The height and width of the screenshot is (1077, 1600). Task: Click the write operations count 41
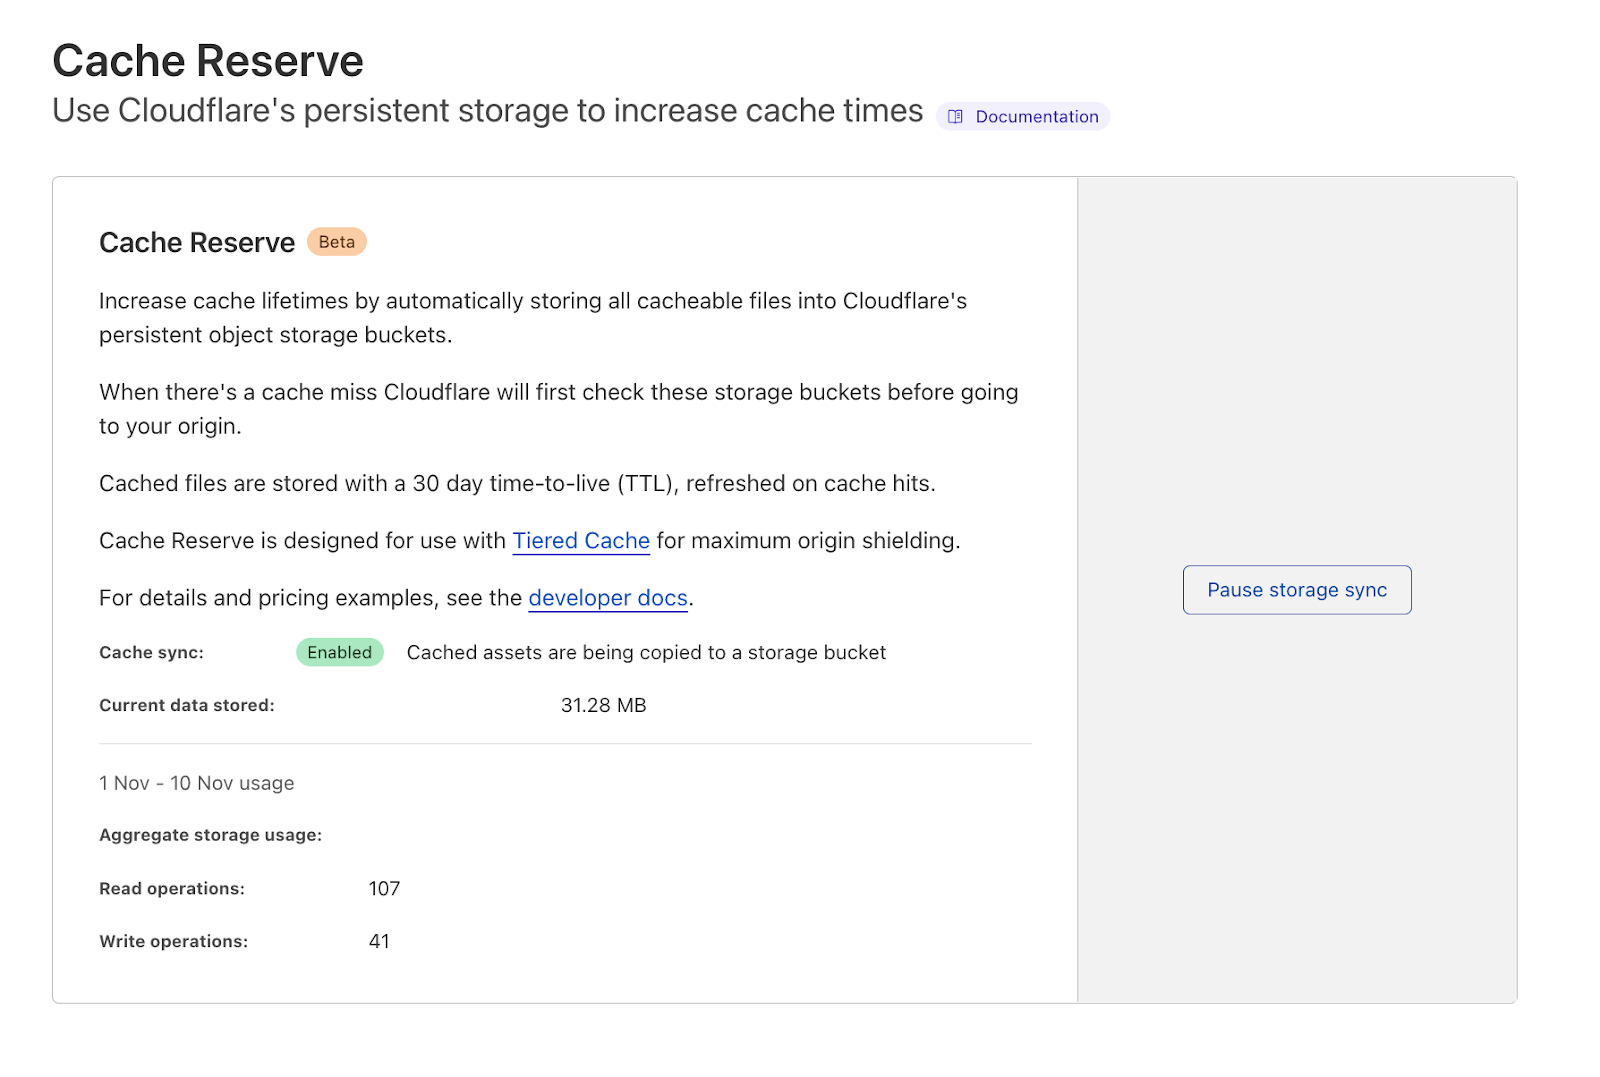pos(379,942)
